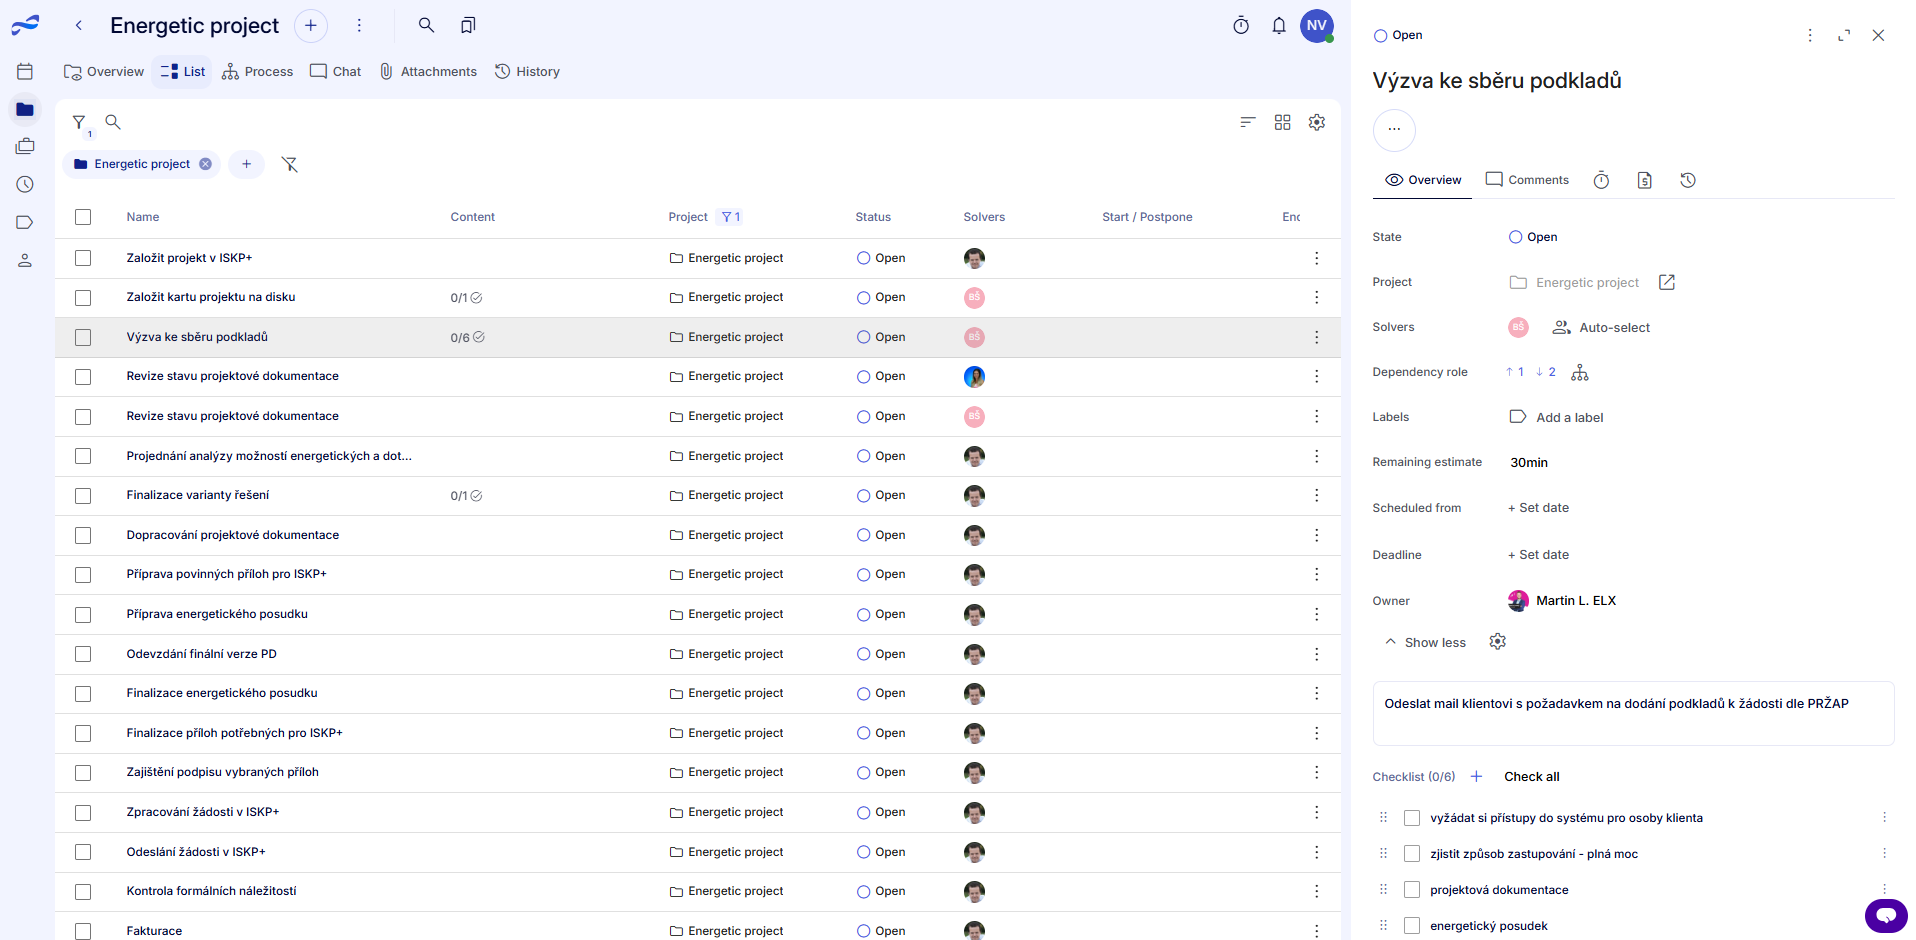This screenshot has height=940, width=1916.
Task: Select all tasks via header checkbox
Action: 83,217
